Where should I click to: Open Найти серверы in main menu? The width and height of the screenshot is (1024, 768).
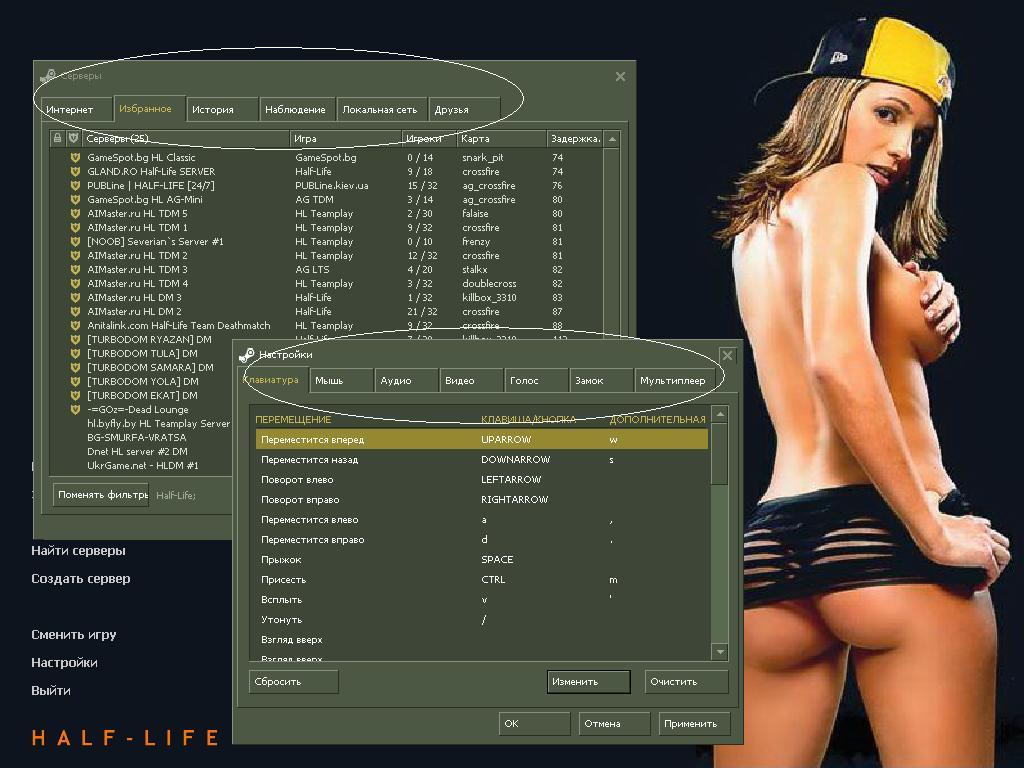click(78, 551)
